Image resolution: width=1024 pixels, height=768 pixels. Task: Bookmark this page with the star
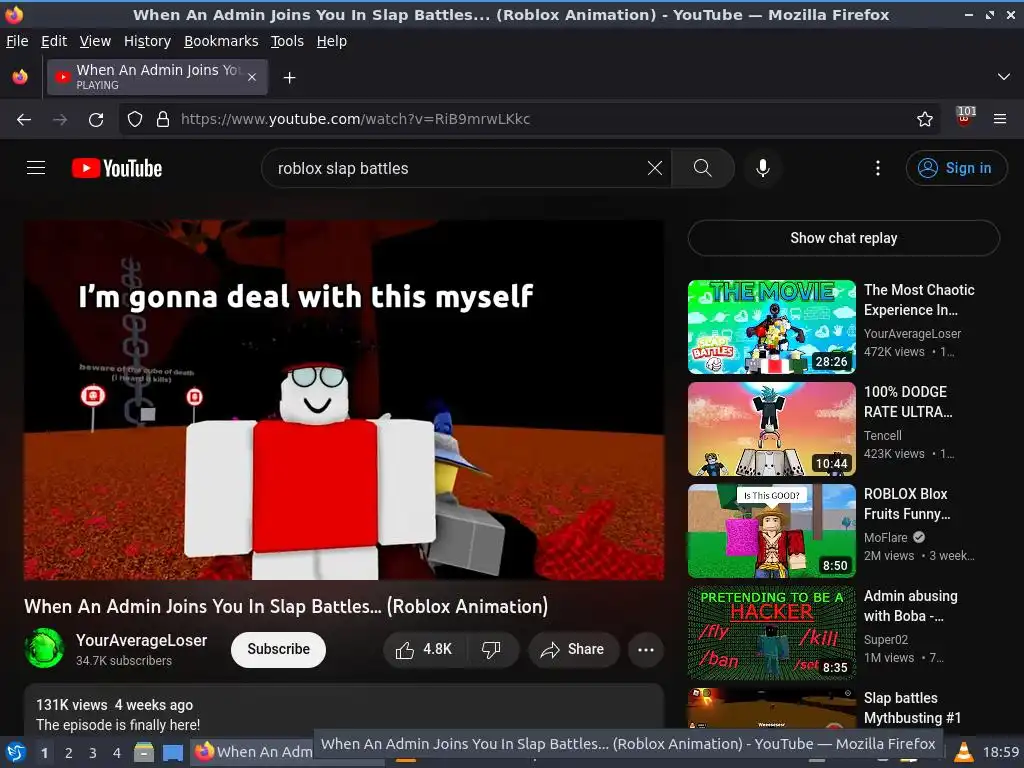pos(924,119)
